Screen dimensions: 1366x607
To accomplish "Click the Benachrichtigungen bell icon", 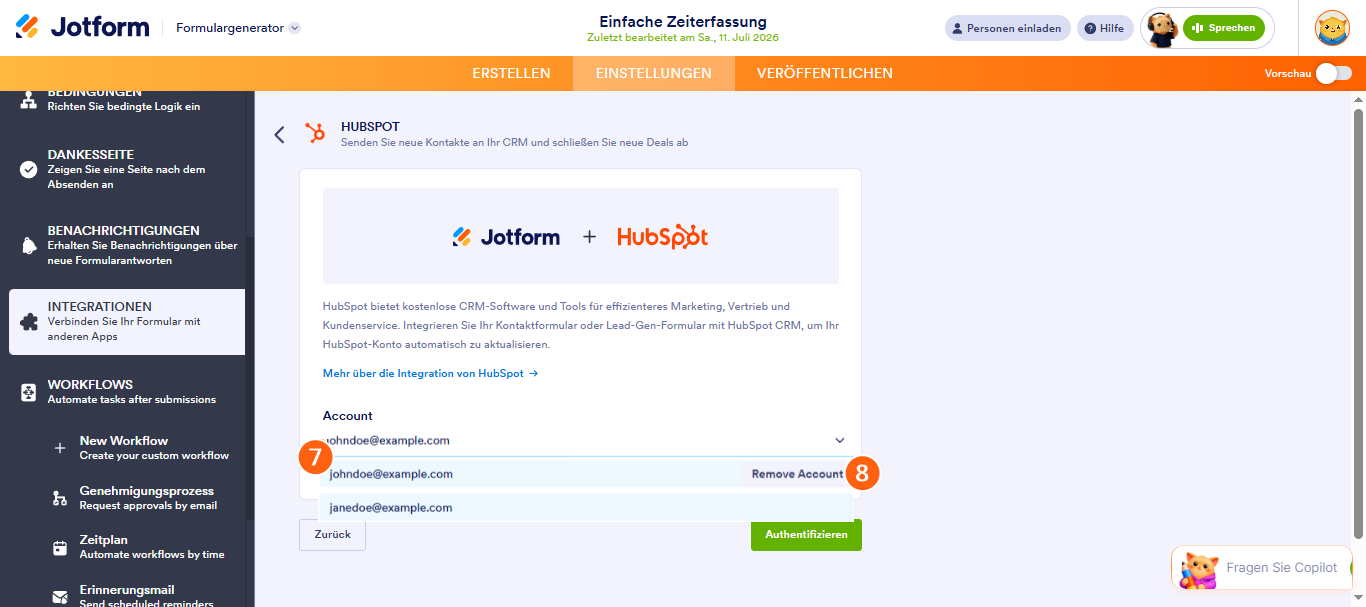I will [x=29, y=246].
